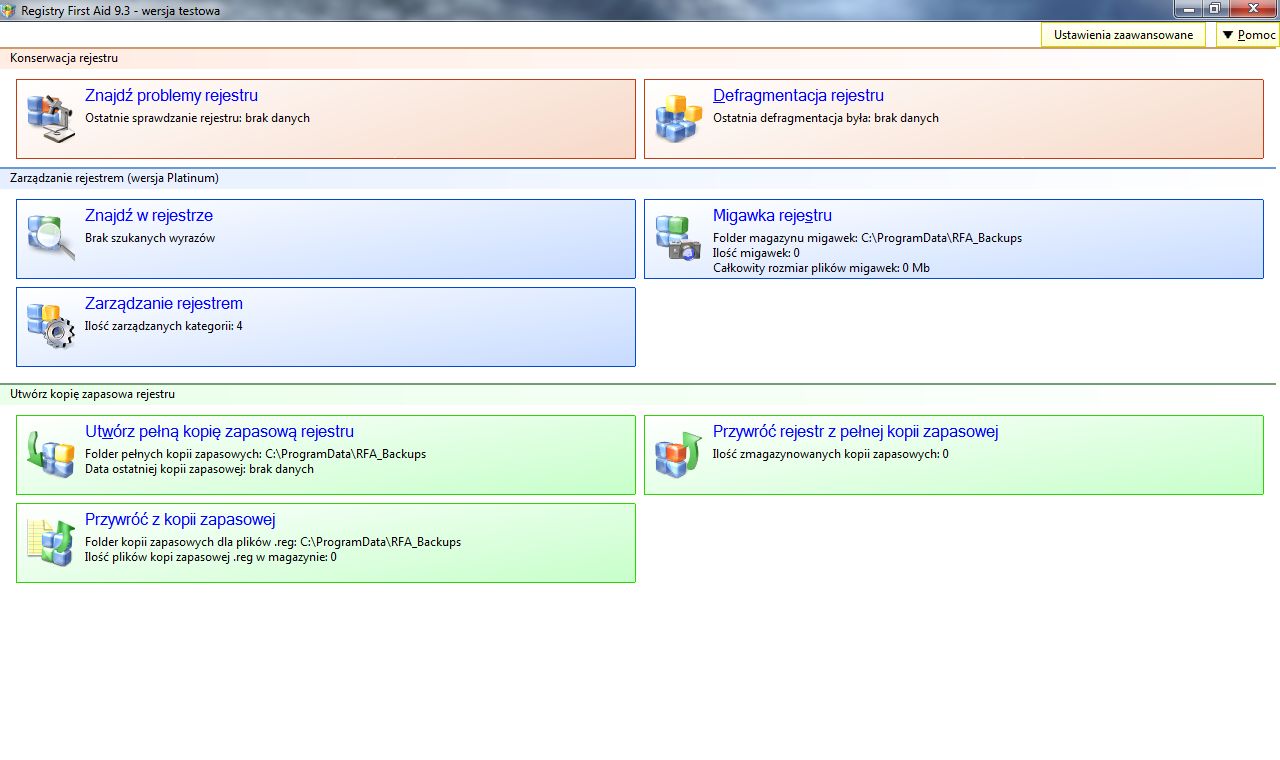Click text 'Data ostatniej kopii zapasowej: brak danych'
The width and height of the screenshot is (1280, 760).
coord(199,469)
